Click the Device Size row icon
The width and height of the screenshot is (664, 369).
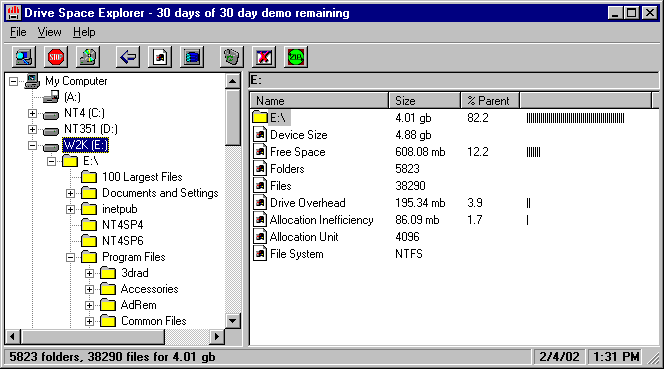tap(260, 135)
